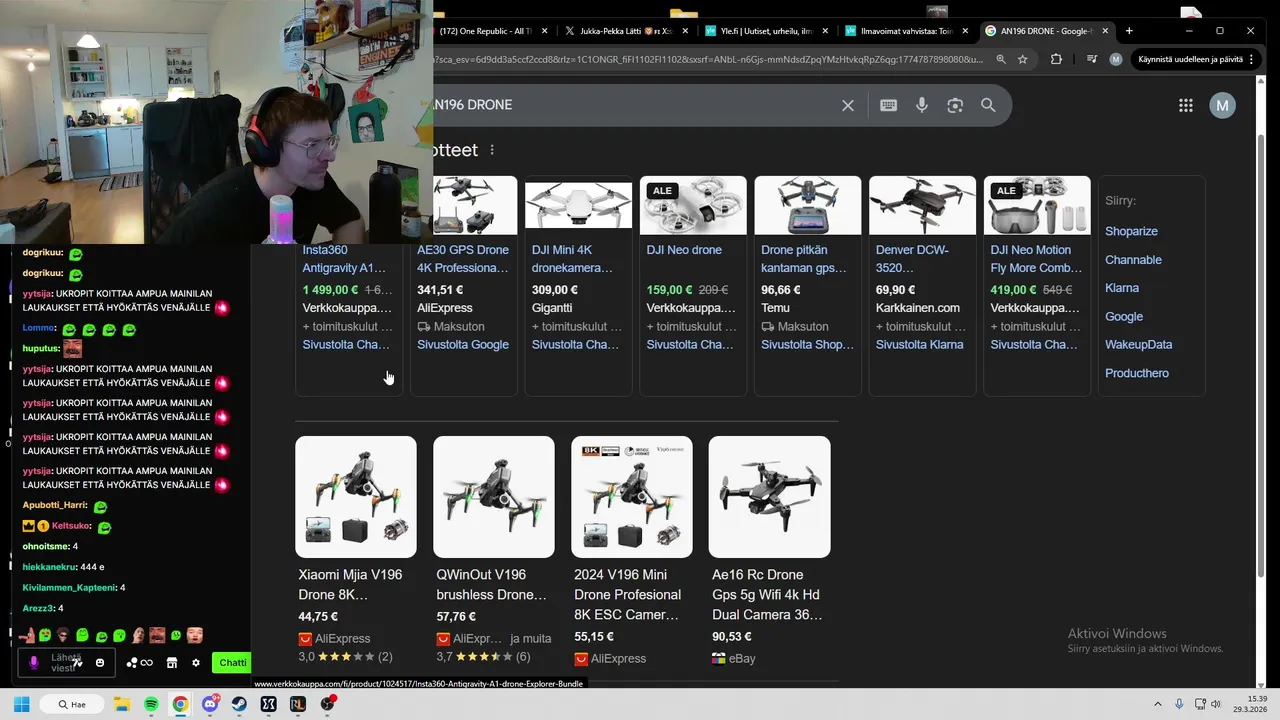This screenshot has height=720, width=1280.
Task: Click the Lähetä viesti chat field
Action: pyautogui.click(x=66, y=662)
